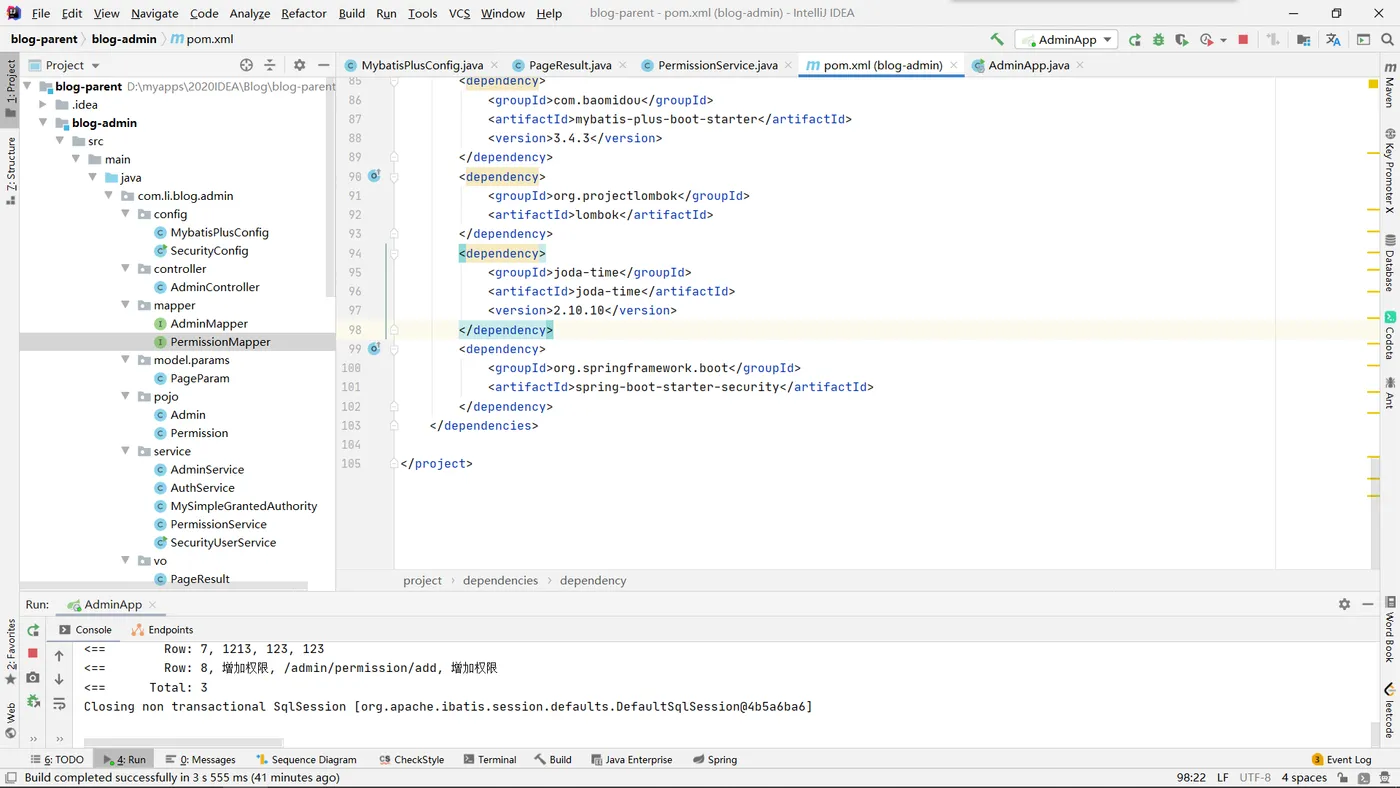Toggle the Codota side panel
This screenshot has height=788, width=1400.
tap(1389, 336)
